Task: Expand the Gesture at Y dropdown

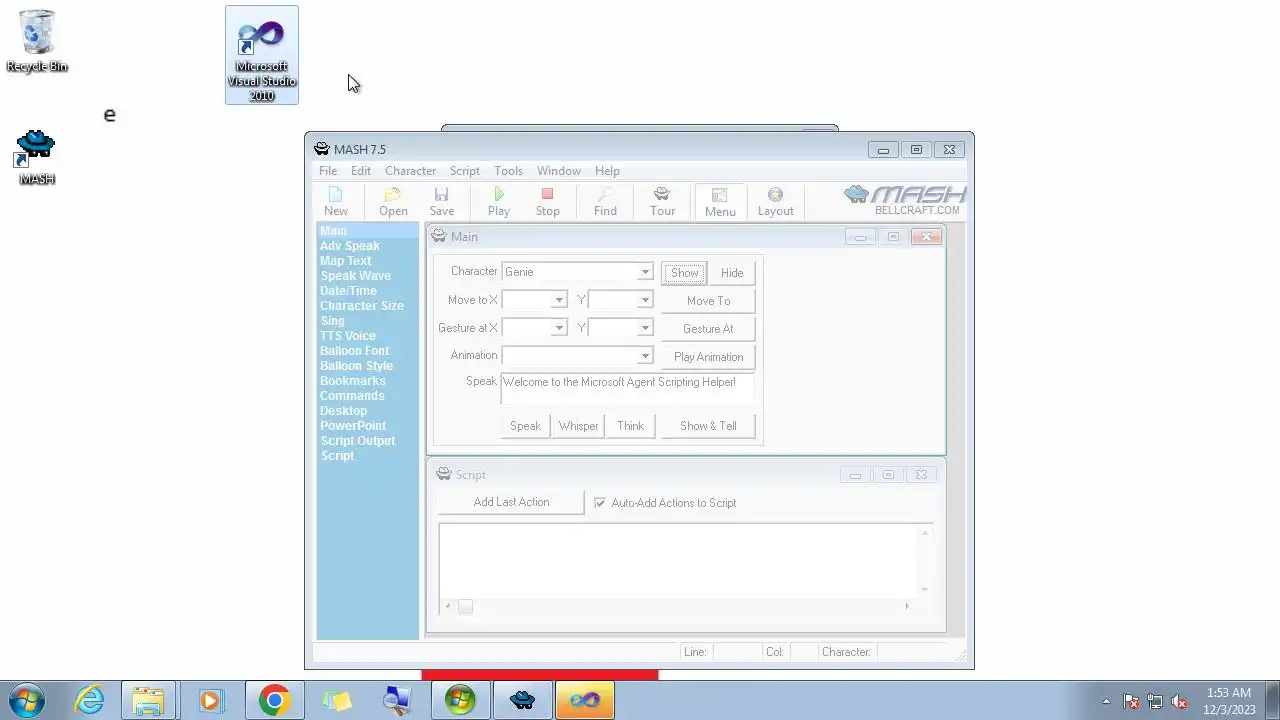Action: pyautogui.click(x=645, y=328)
